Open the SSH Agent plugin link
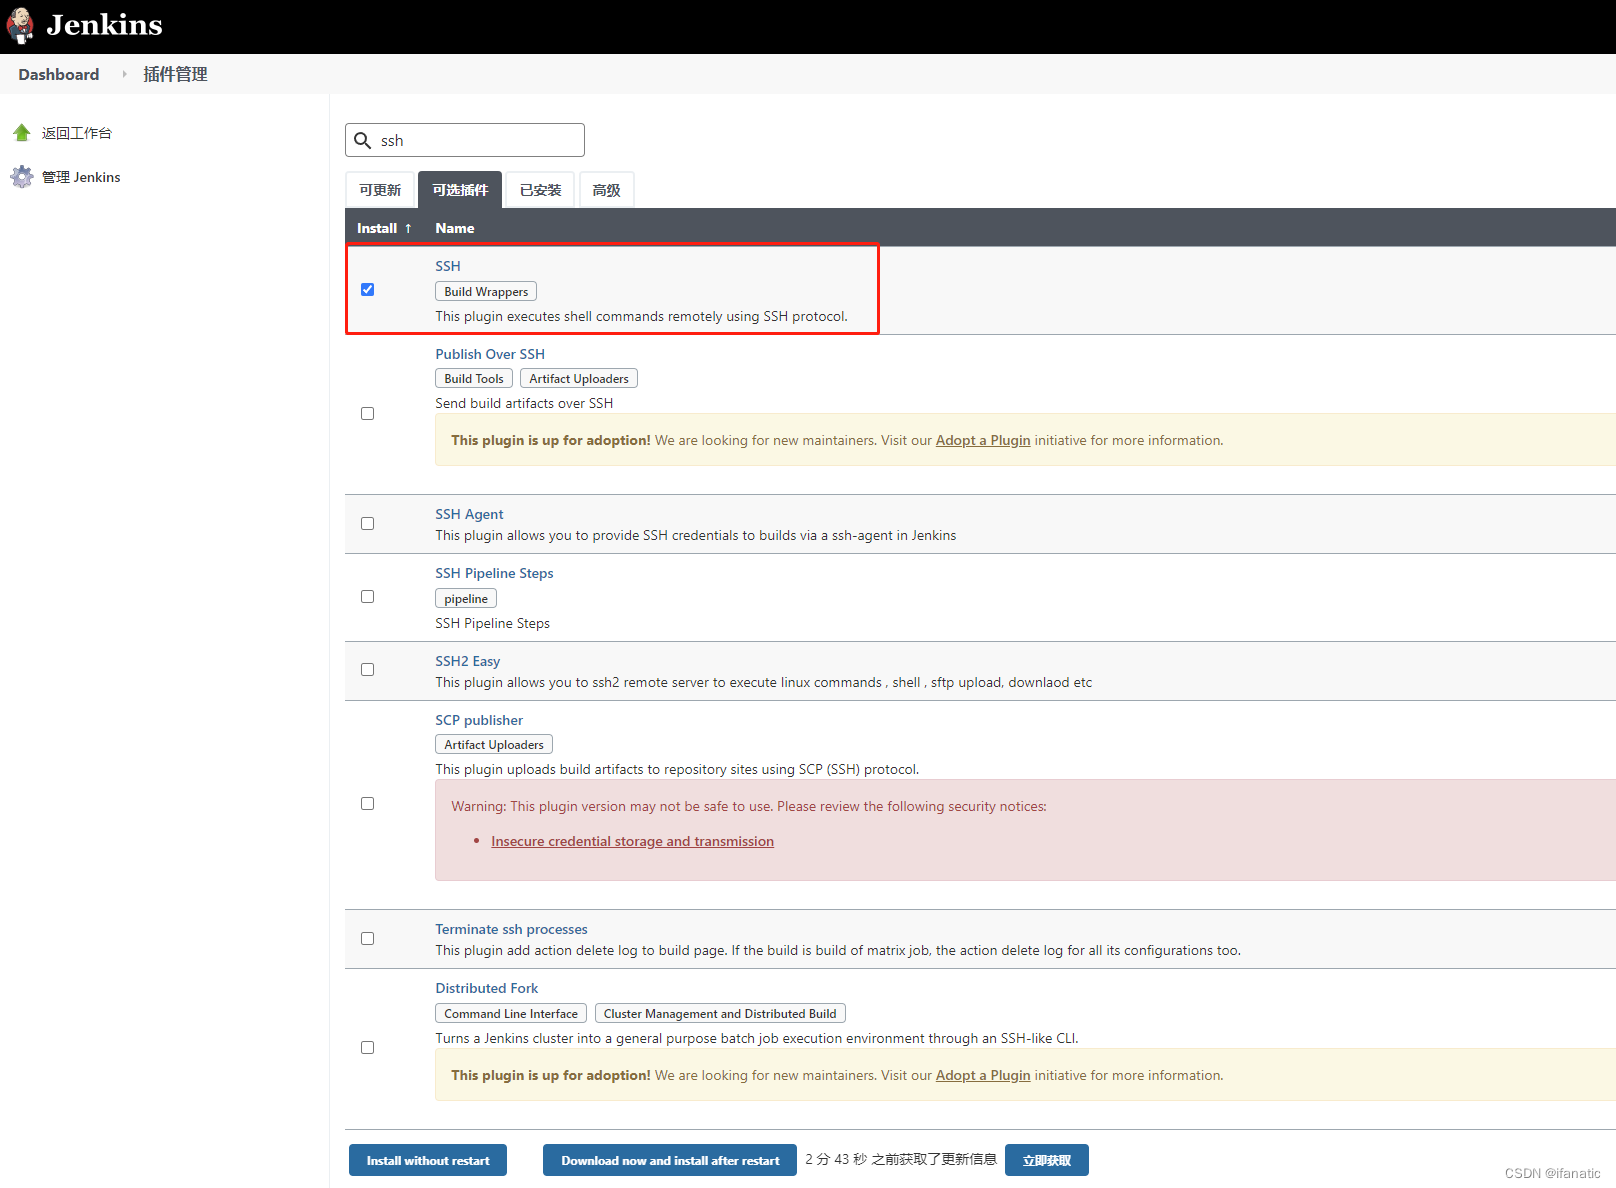Image resolution: width=1616 pixels, height=1188 pixels. coord(469,514)
